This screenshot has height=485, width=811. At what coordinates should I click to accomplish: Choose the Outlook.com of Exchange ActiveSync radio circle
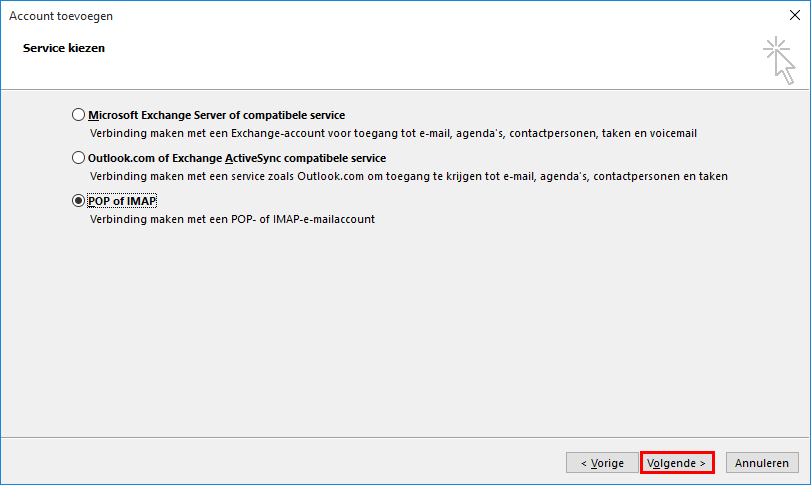[x=79, y=158]
